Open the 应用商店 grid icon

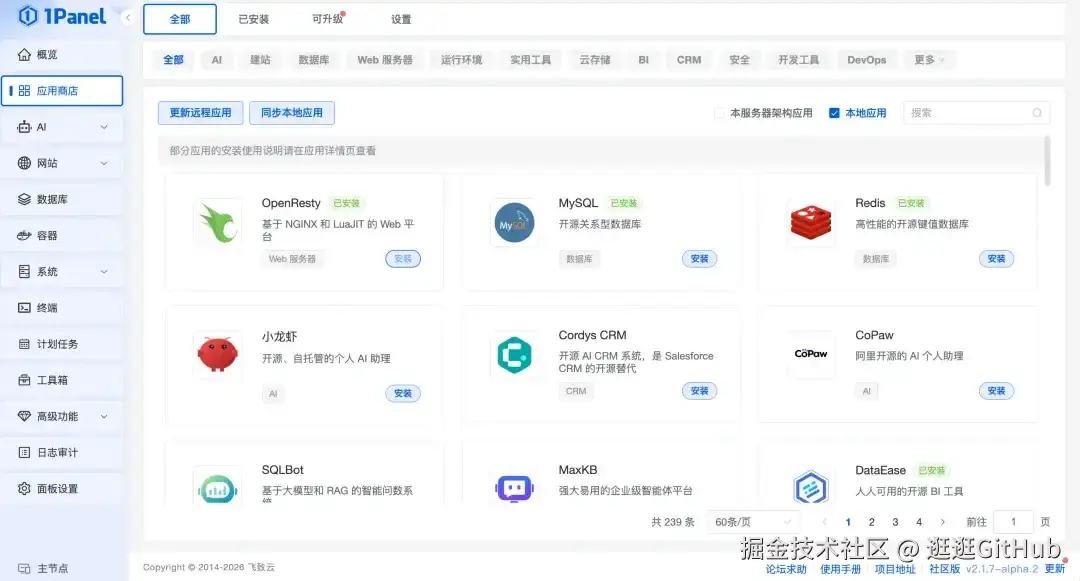[x=24, y=91]
